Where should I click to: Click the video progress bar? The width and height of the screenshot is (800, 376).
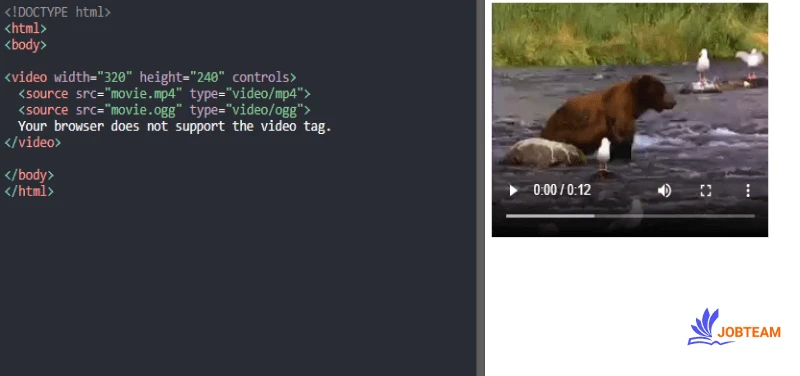(630, 216)
